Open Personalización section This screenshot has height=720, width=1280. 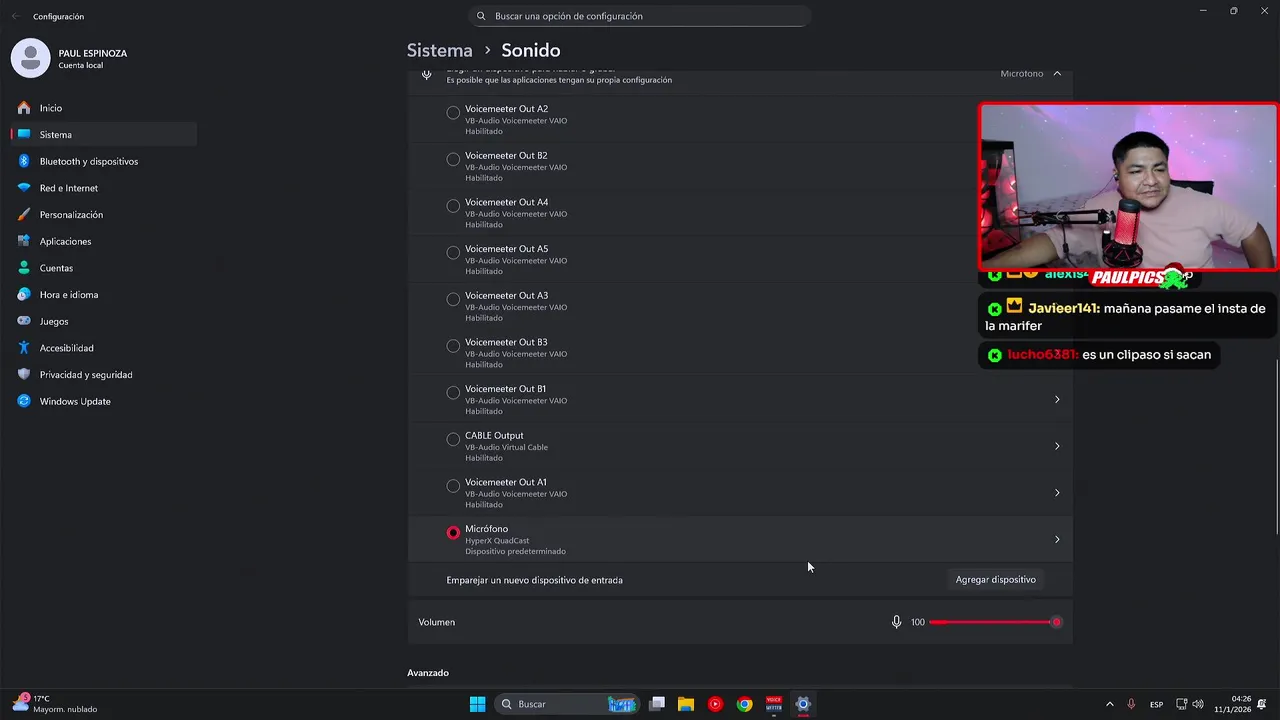[104, 215]
